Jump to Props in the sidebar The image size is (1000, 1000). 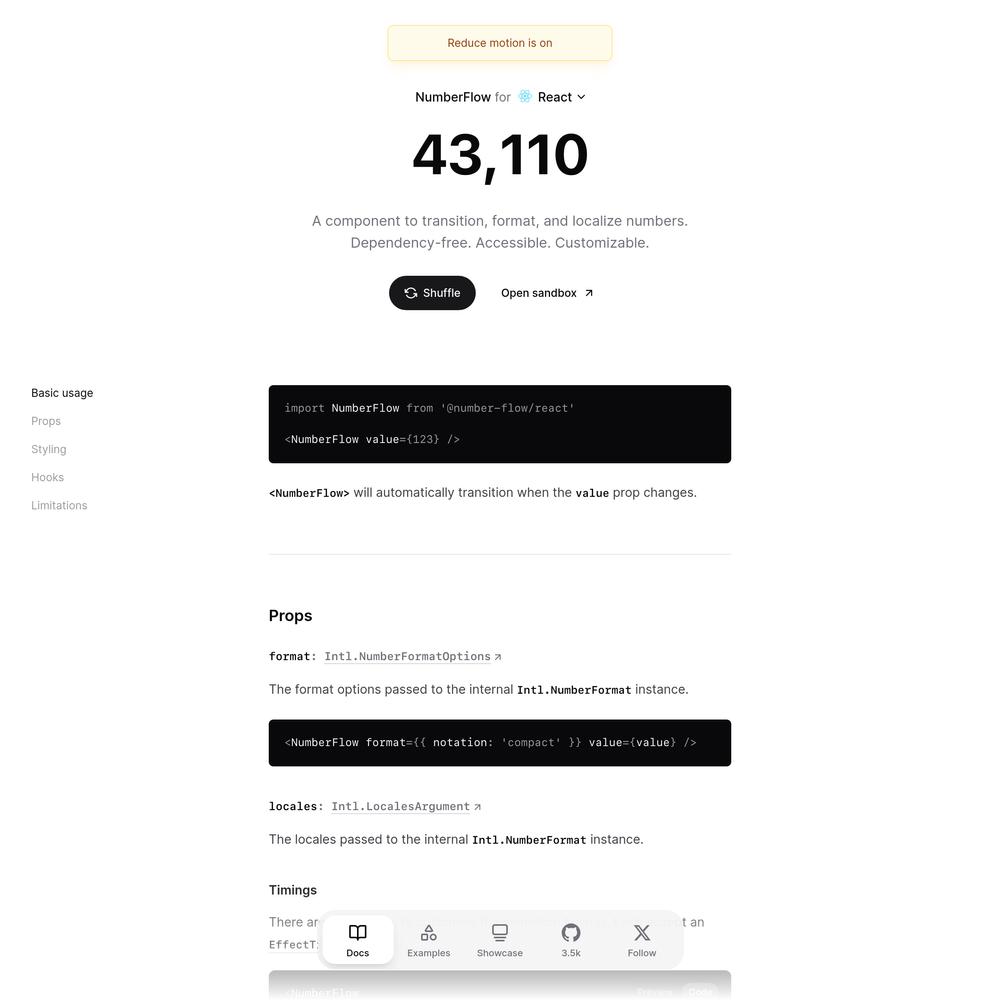(x=46, y=421)
